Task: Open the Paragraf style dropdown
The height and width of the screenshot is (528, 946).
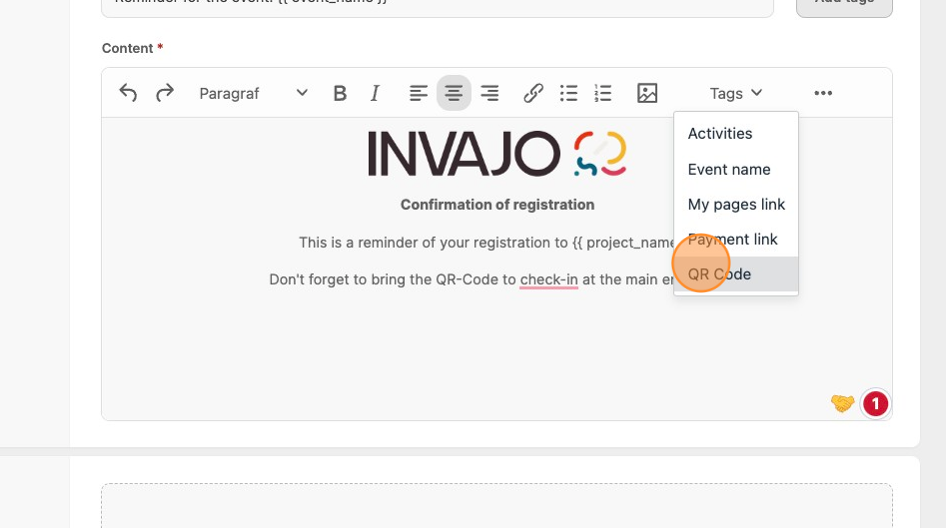Action: pyautogui.click(x=253, y=93)
